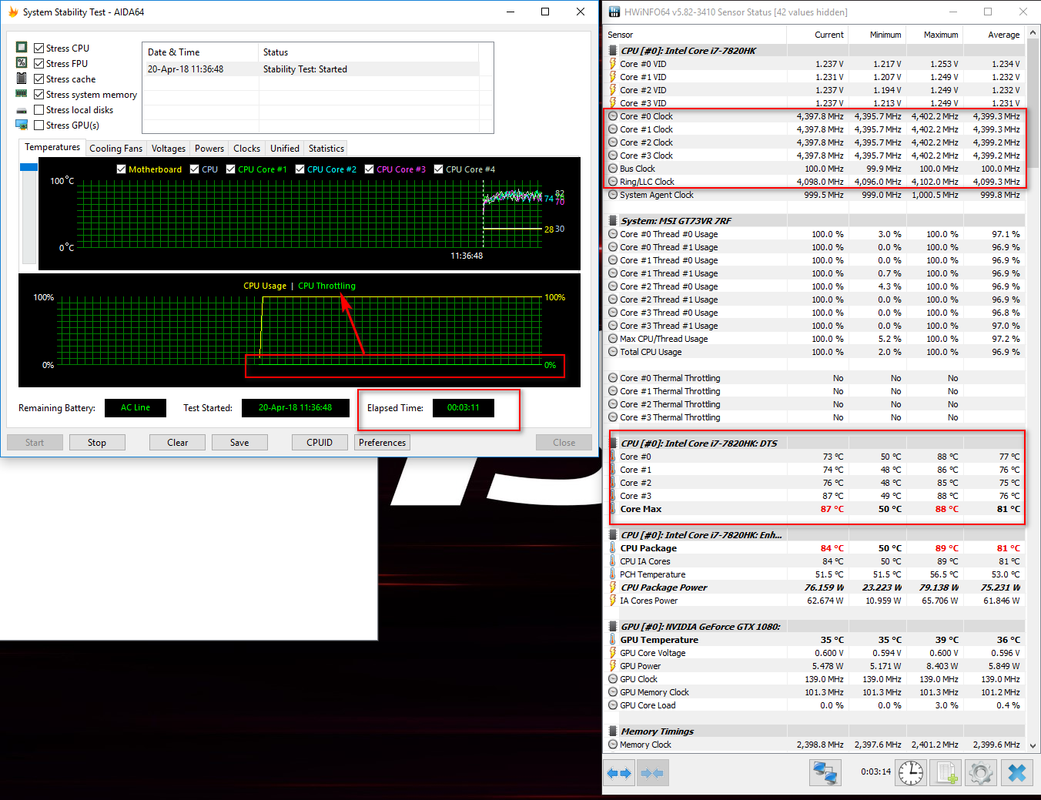Click HWiNFO scrollbar up arrow
The height and width of the screenshot is (800, 1041).
point(1033,32)
